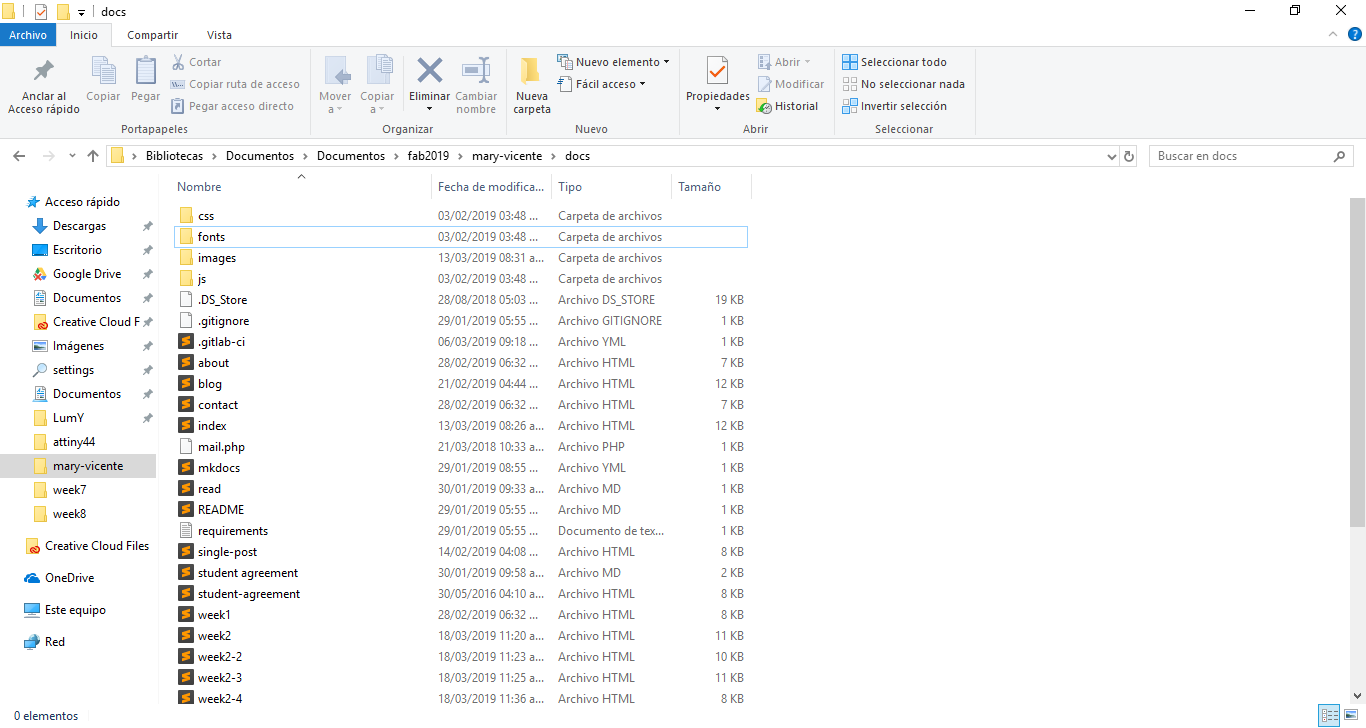Go back with the left arrow
The height and width of the screenshot is (728, 1366).
(x=19, y=156)
